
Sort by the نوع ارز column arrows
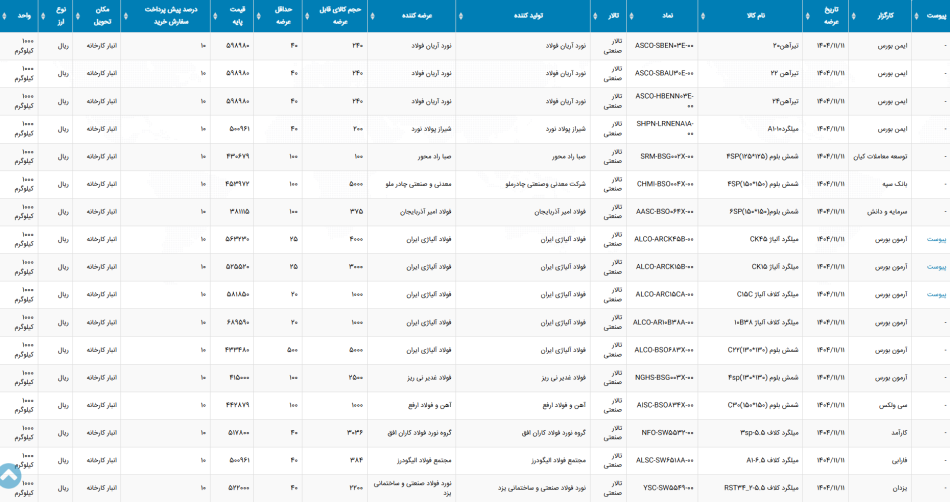pos(43,16)
